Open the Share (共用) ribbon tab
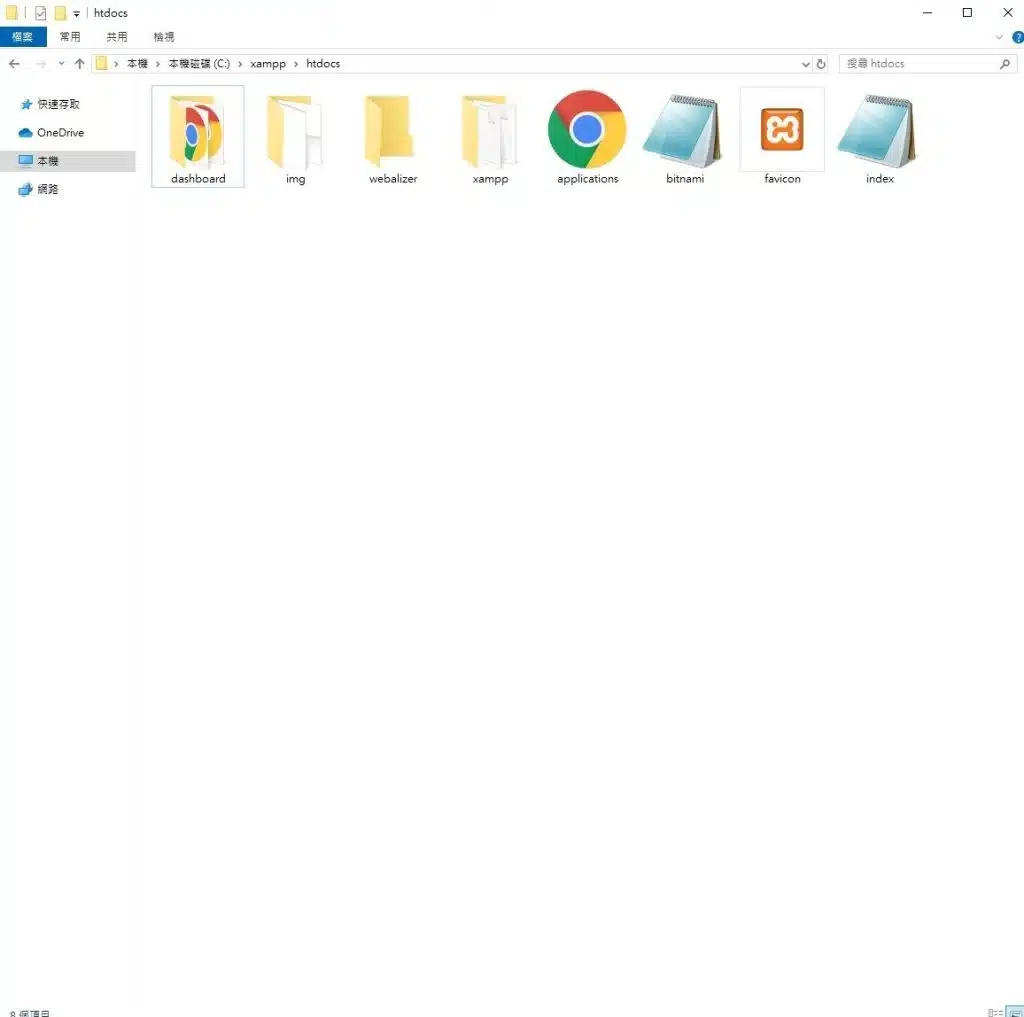Screen dimensions: 1024x1017 117,37
